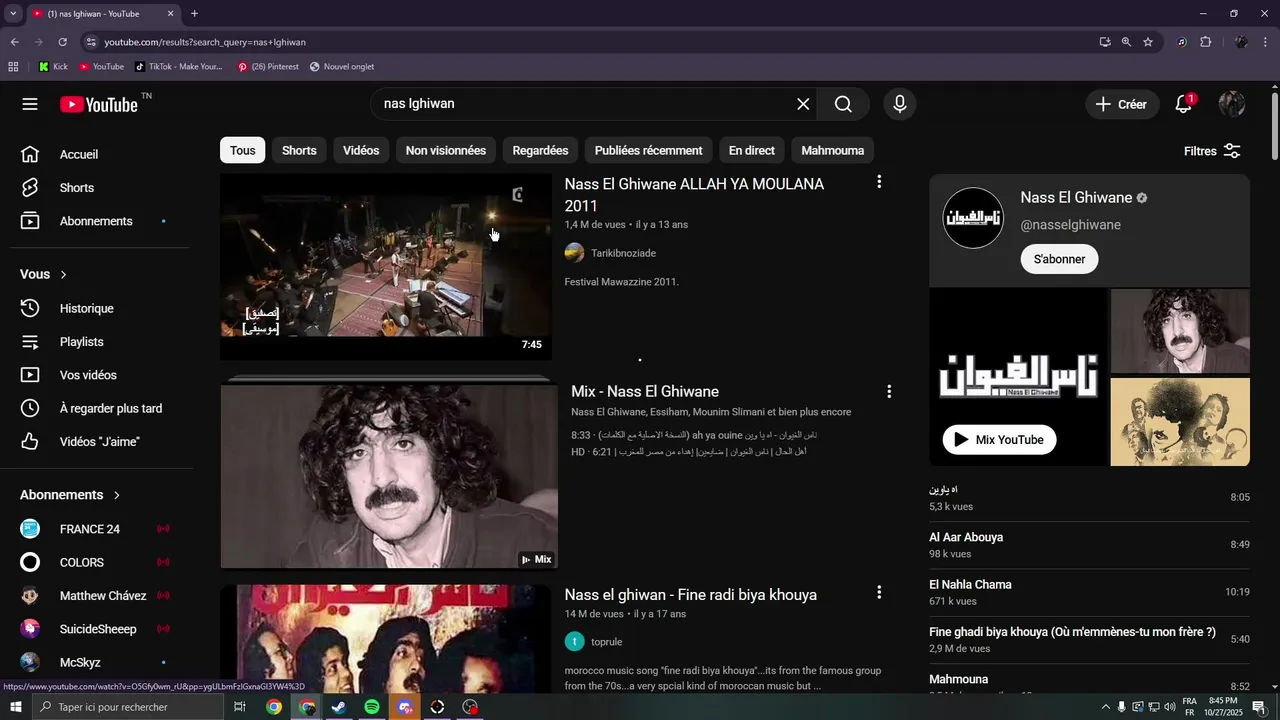Bookmark this page with the star icon

click(x=1148, y=42)
